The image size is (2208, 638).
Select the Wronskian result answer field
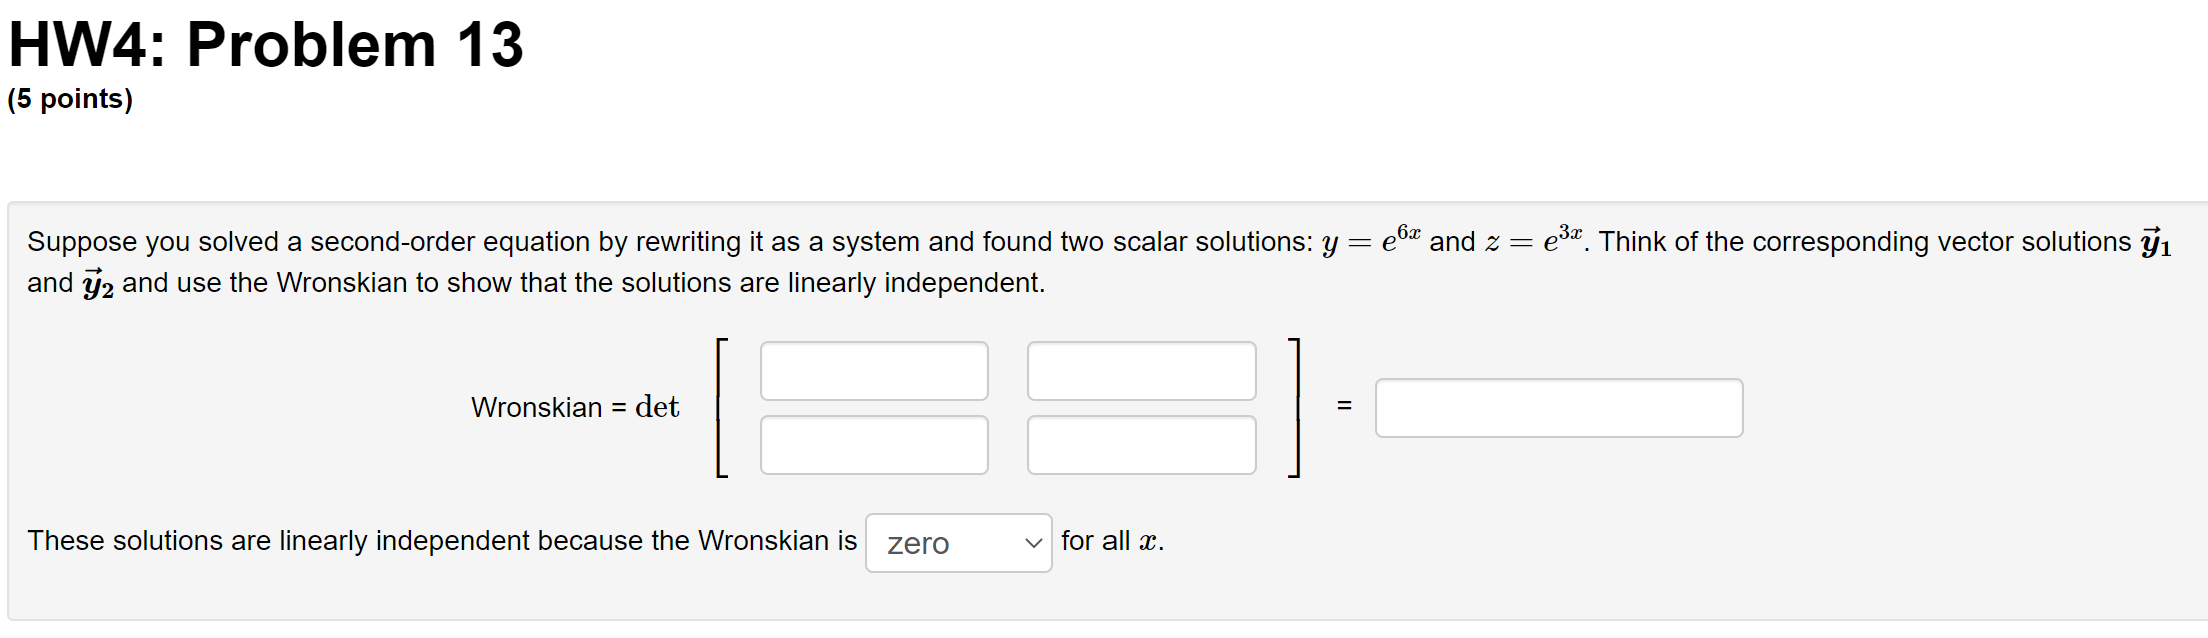coord(1559,408)
